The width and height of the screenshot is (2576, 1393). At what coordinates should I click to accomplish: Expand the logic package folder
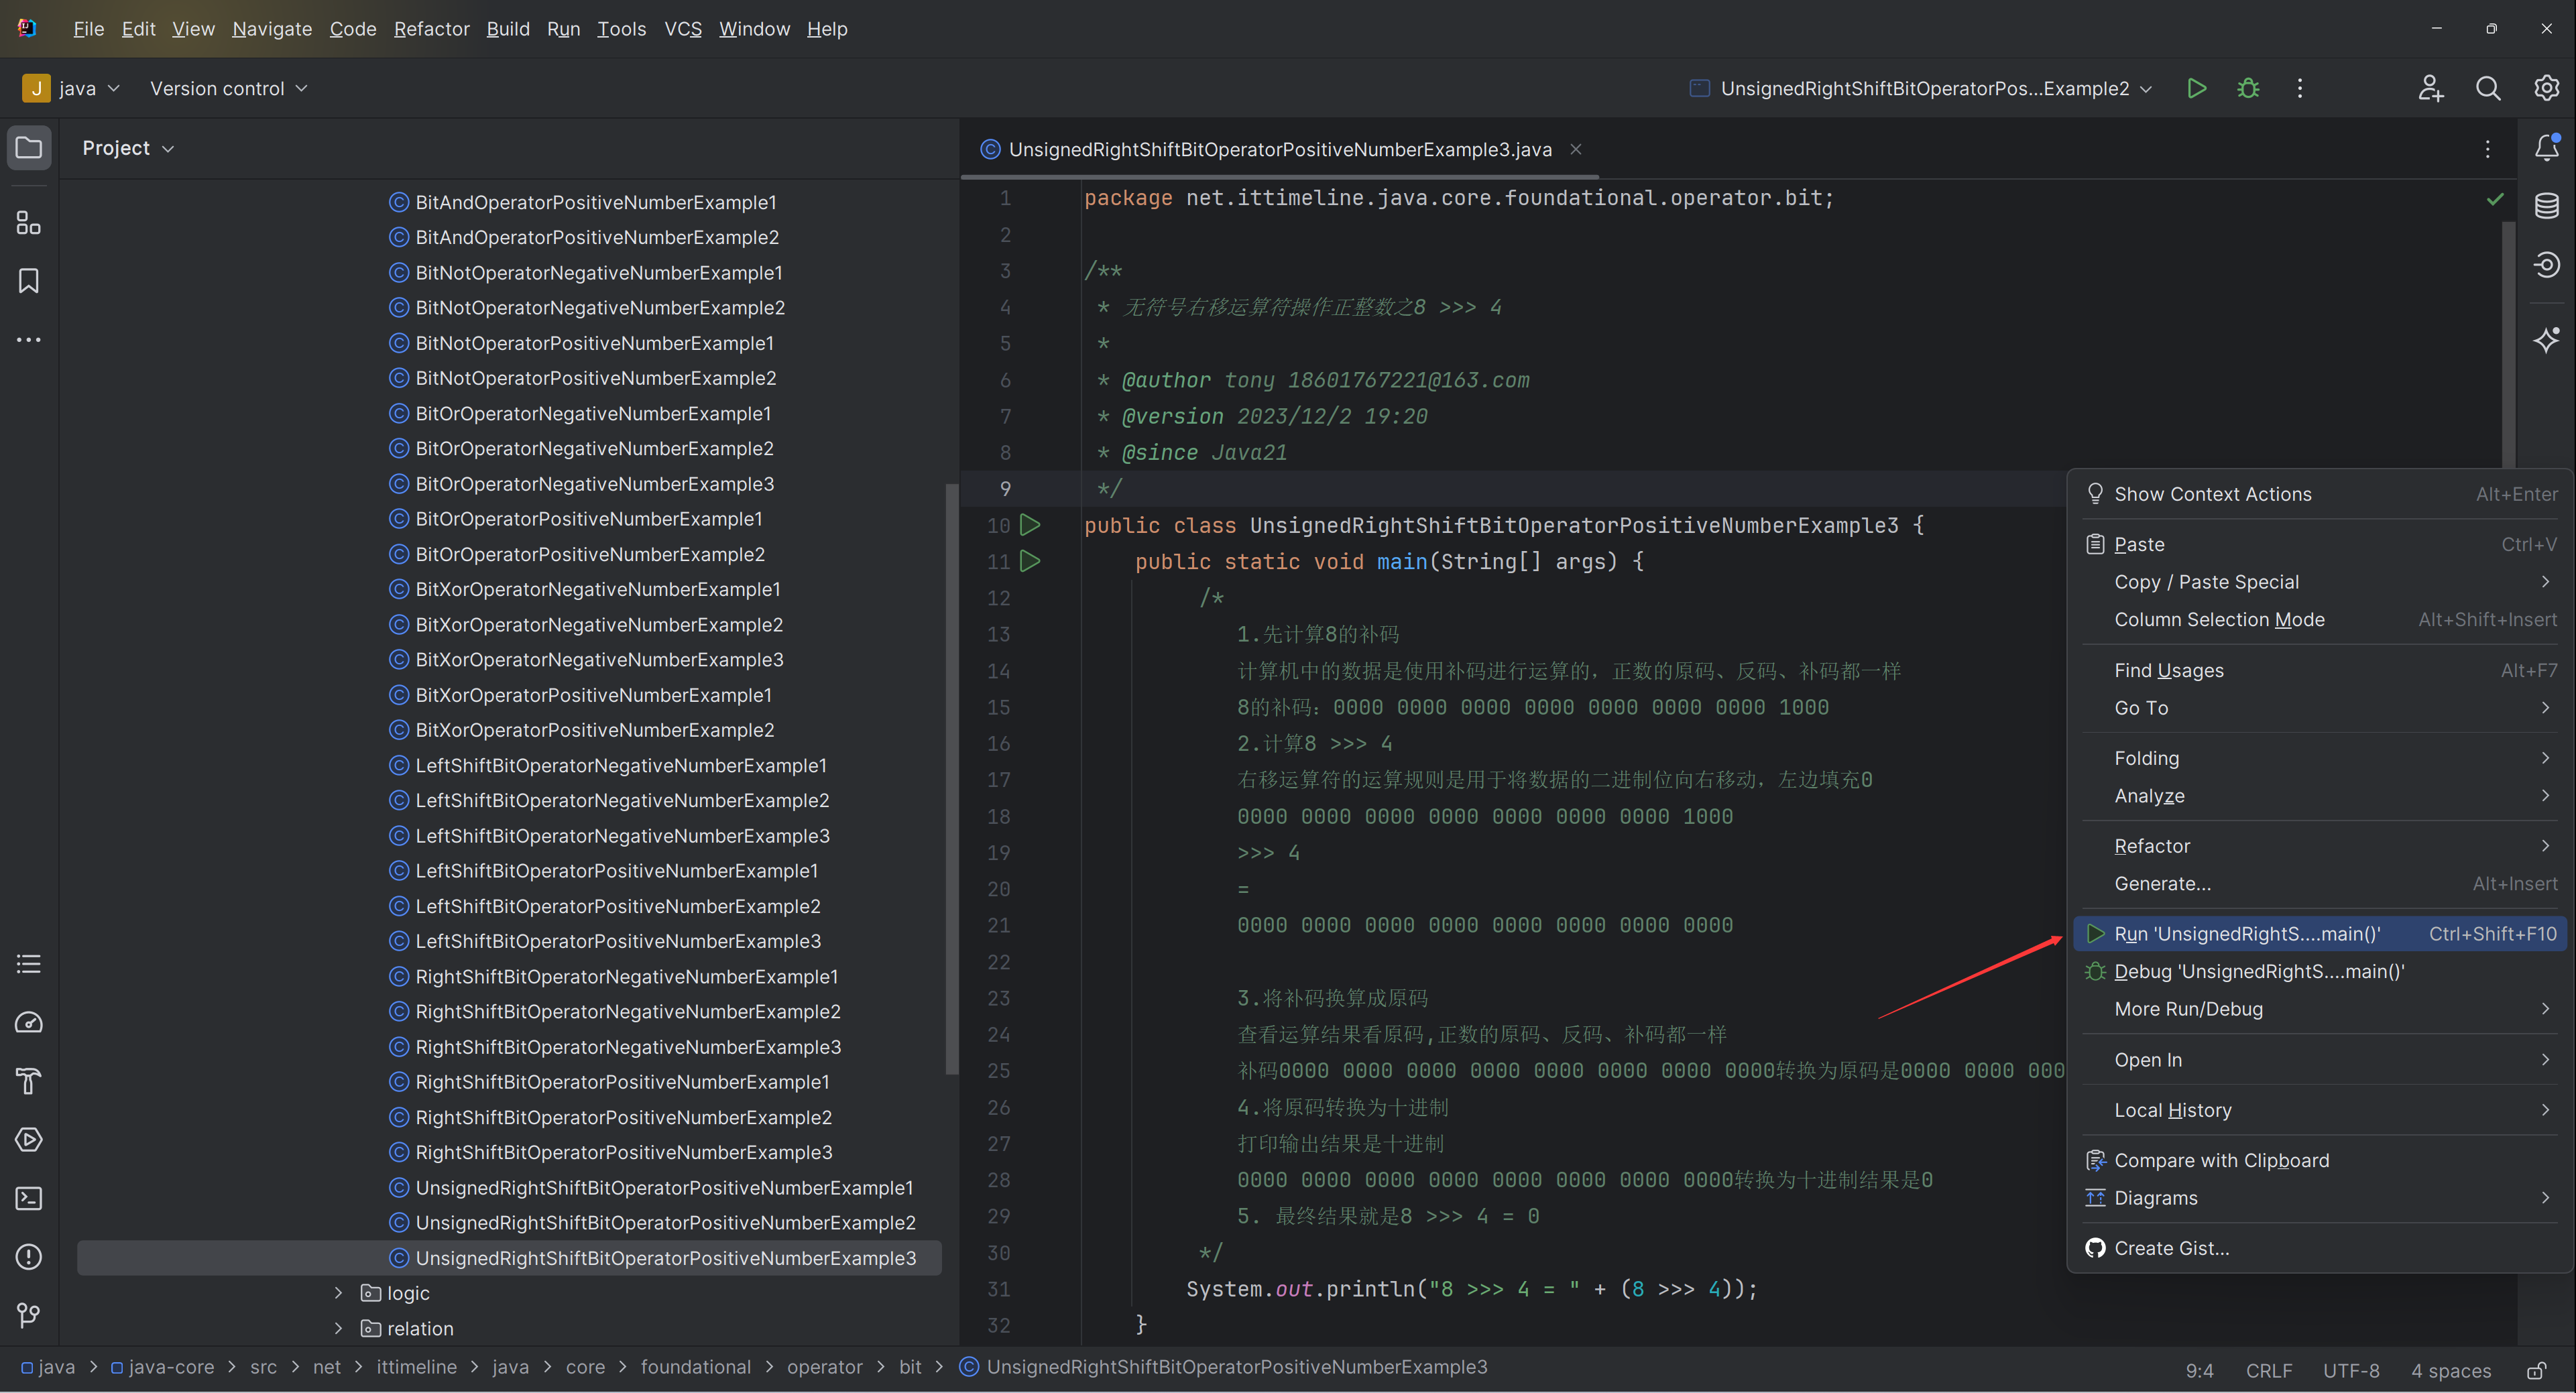(338, 1293)
